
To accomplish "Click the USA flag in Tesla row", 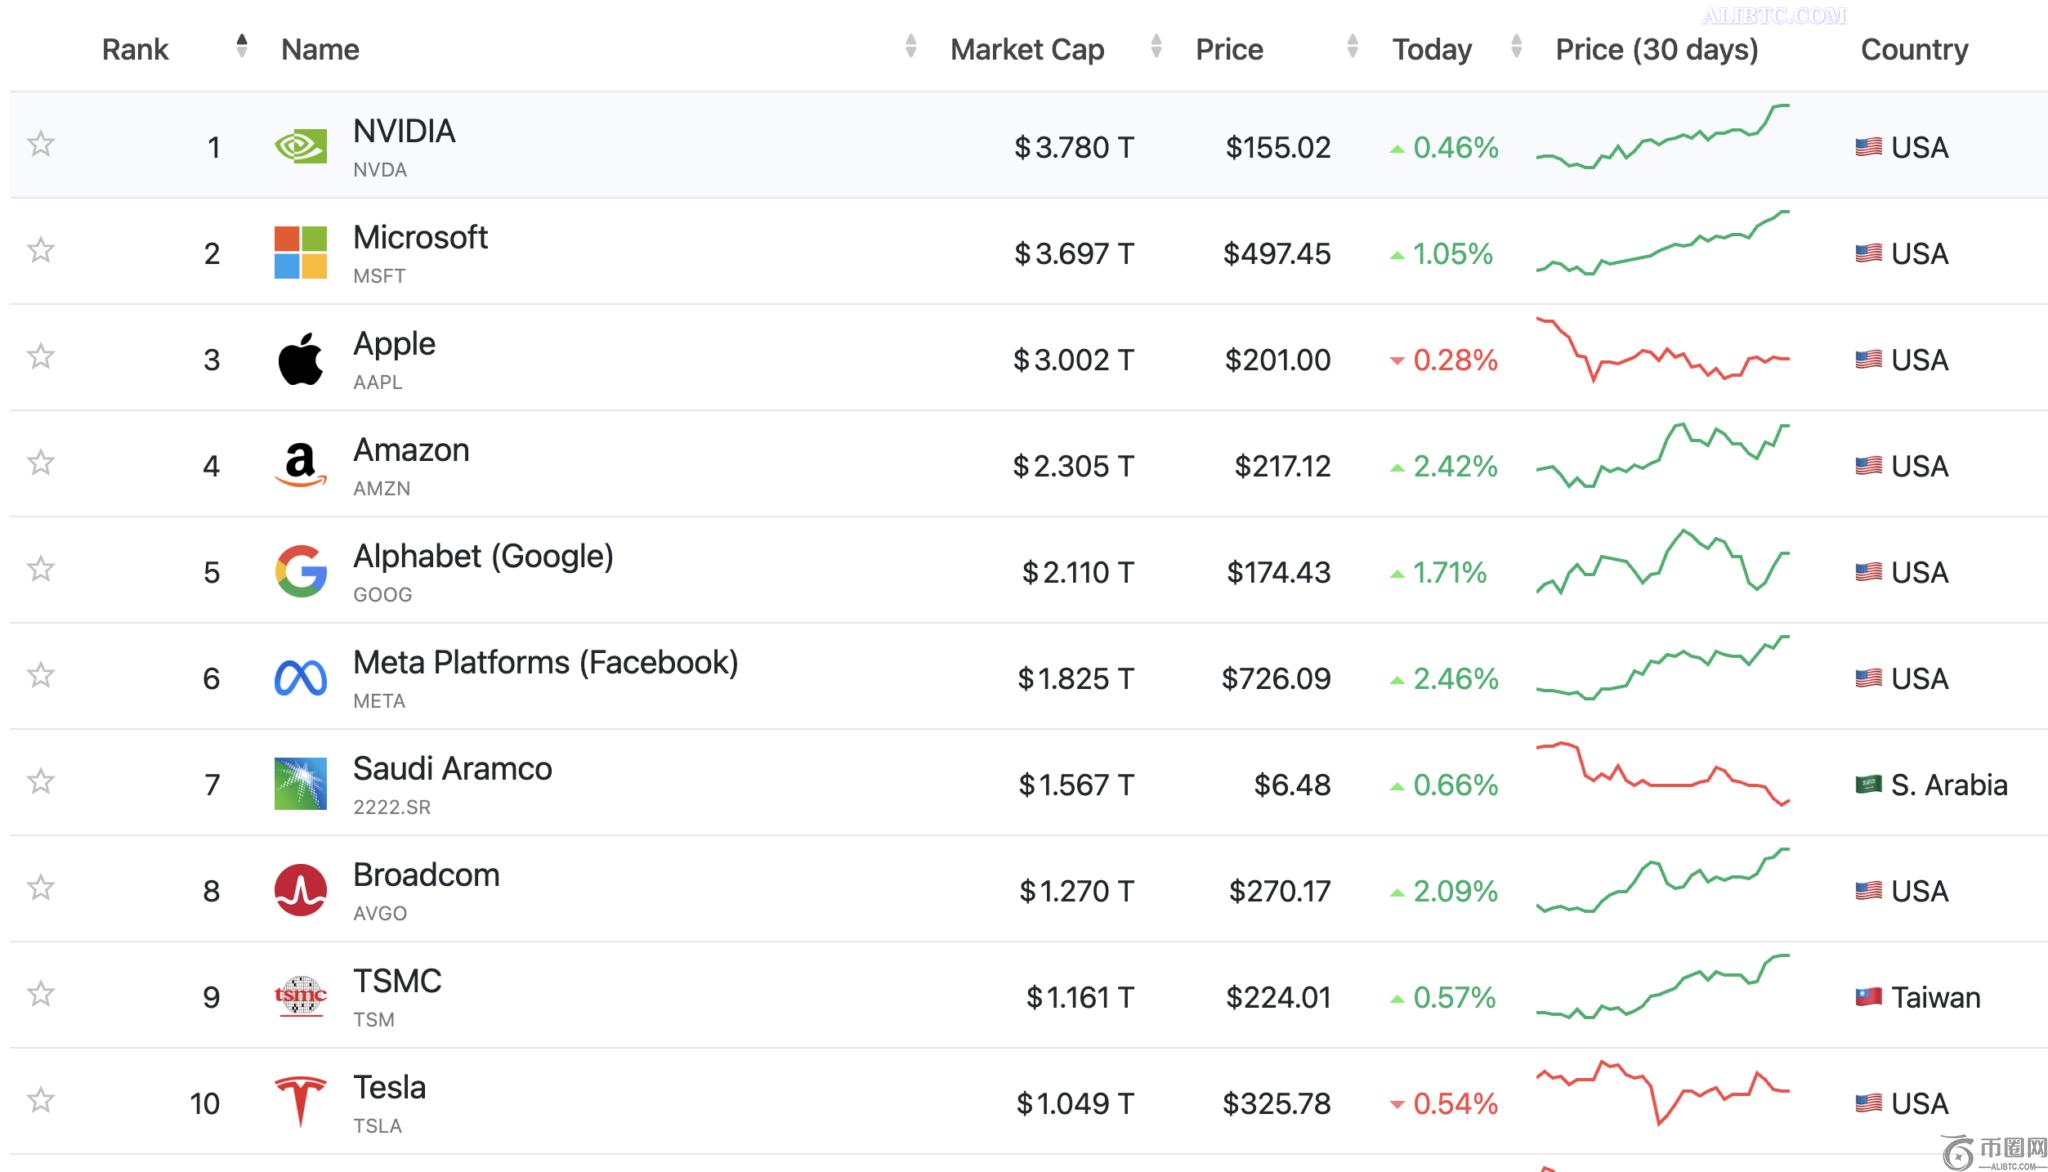I will tap(1868, 1103).
